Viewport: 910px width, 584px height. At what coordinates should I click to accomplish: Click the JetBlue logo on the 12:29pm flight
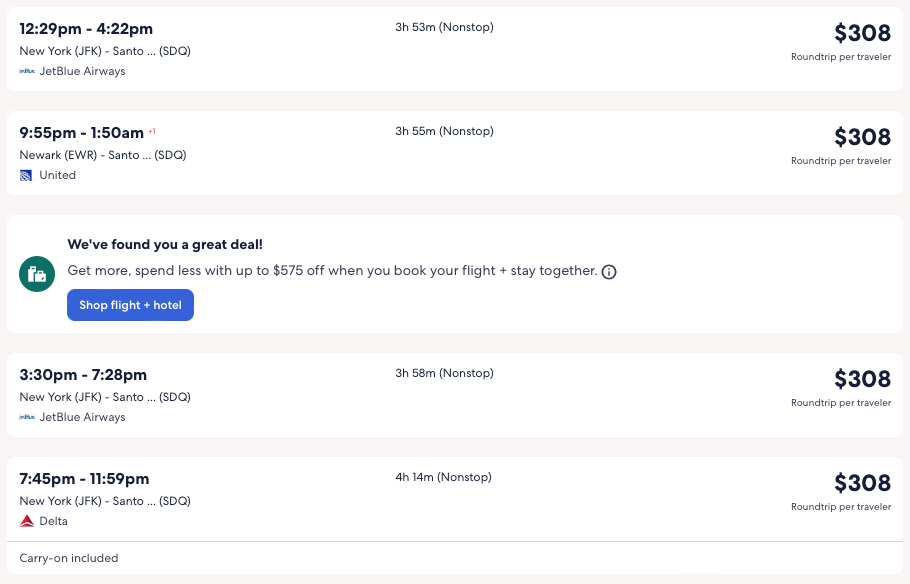[x=27, y=71]
